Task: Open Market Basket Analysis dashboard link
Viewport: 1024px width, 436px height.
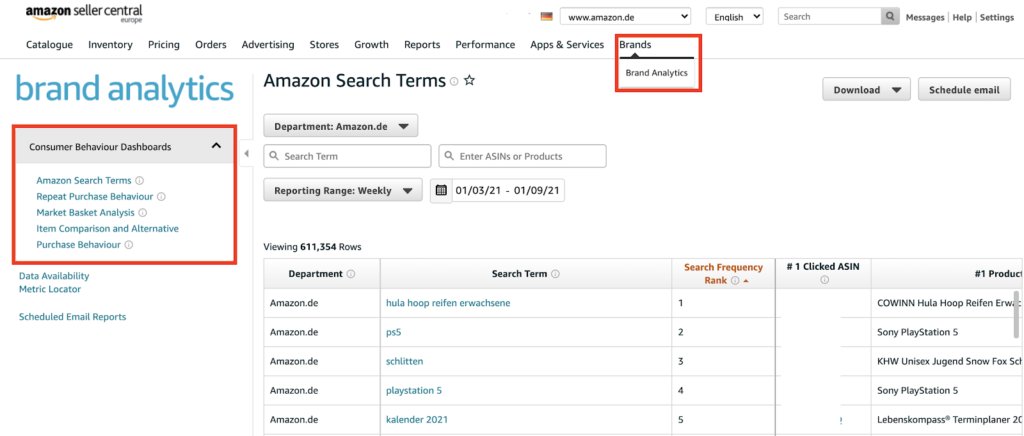Action: point(86,213)
